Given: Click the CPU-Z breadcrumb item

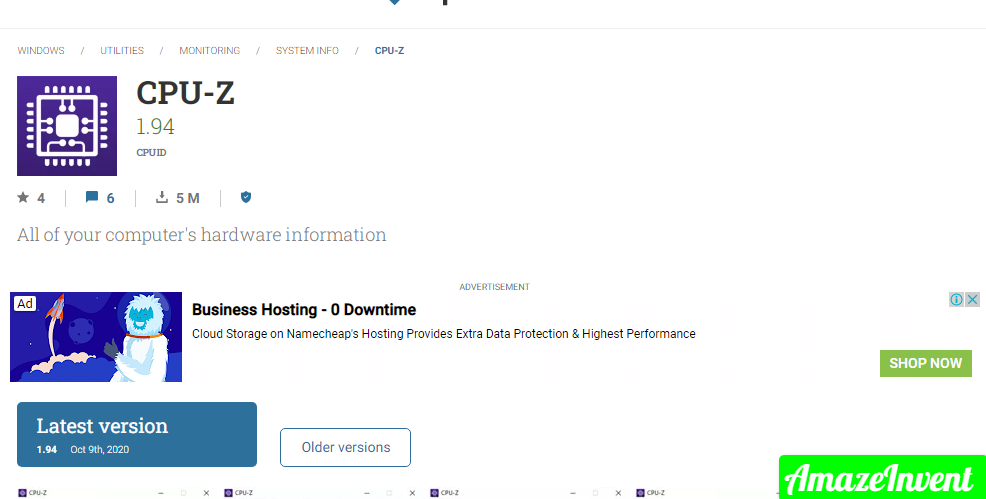Looking at the screenshot, I should 389,50.
